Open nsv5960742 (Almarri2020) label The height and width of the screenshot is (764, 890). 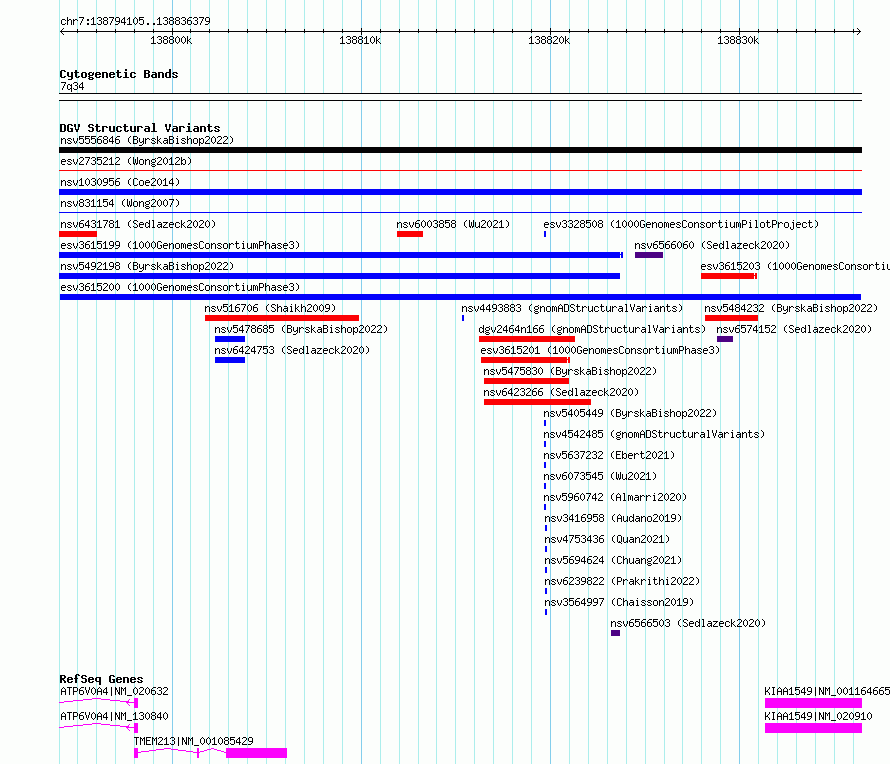click(x=615, y=497)
